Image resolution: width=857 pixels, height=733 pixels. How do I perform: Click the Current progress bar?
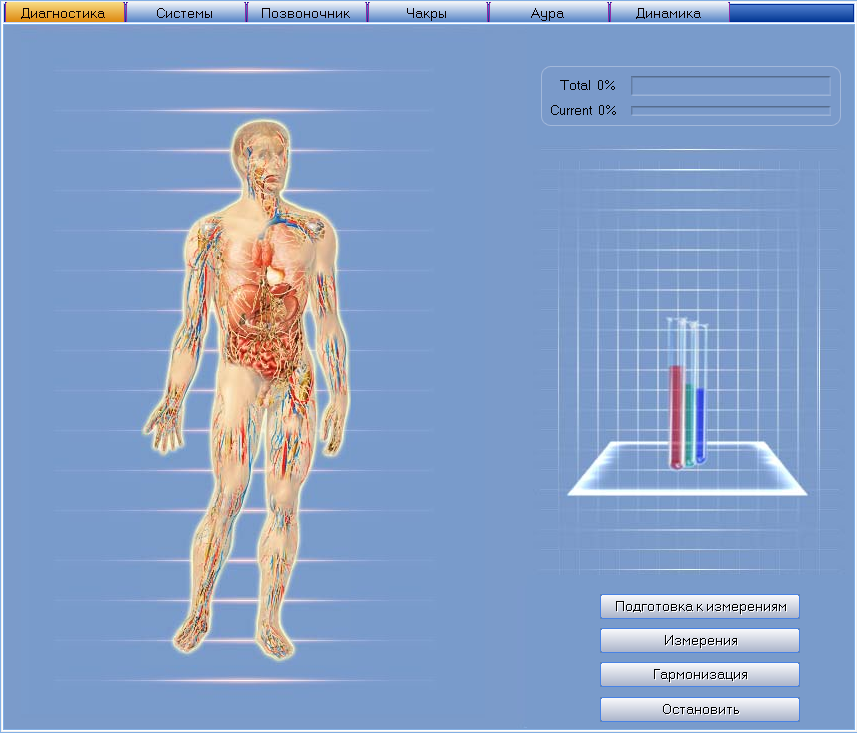pyautogui.click(x=731, y=111)
